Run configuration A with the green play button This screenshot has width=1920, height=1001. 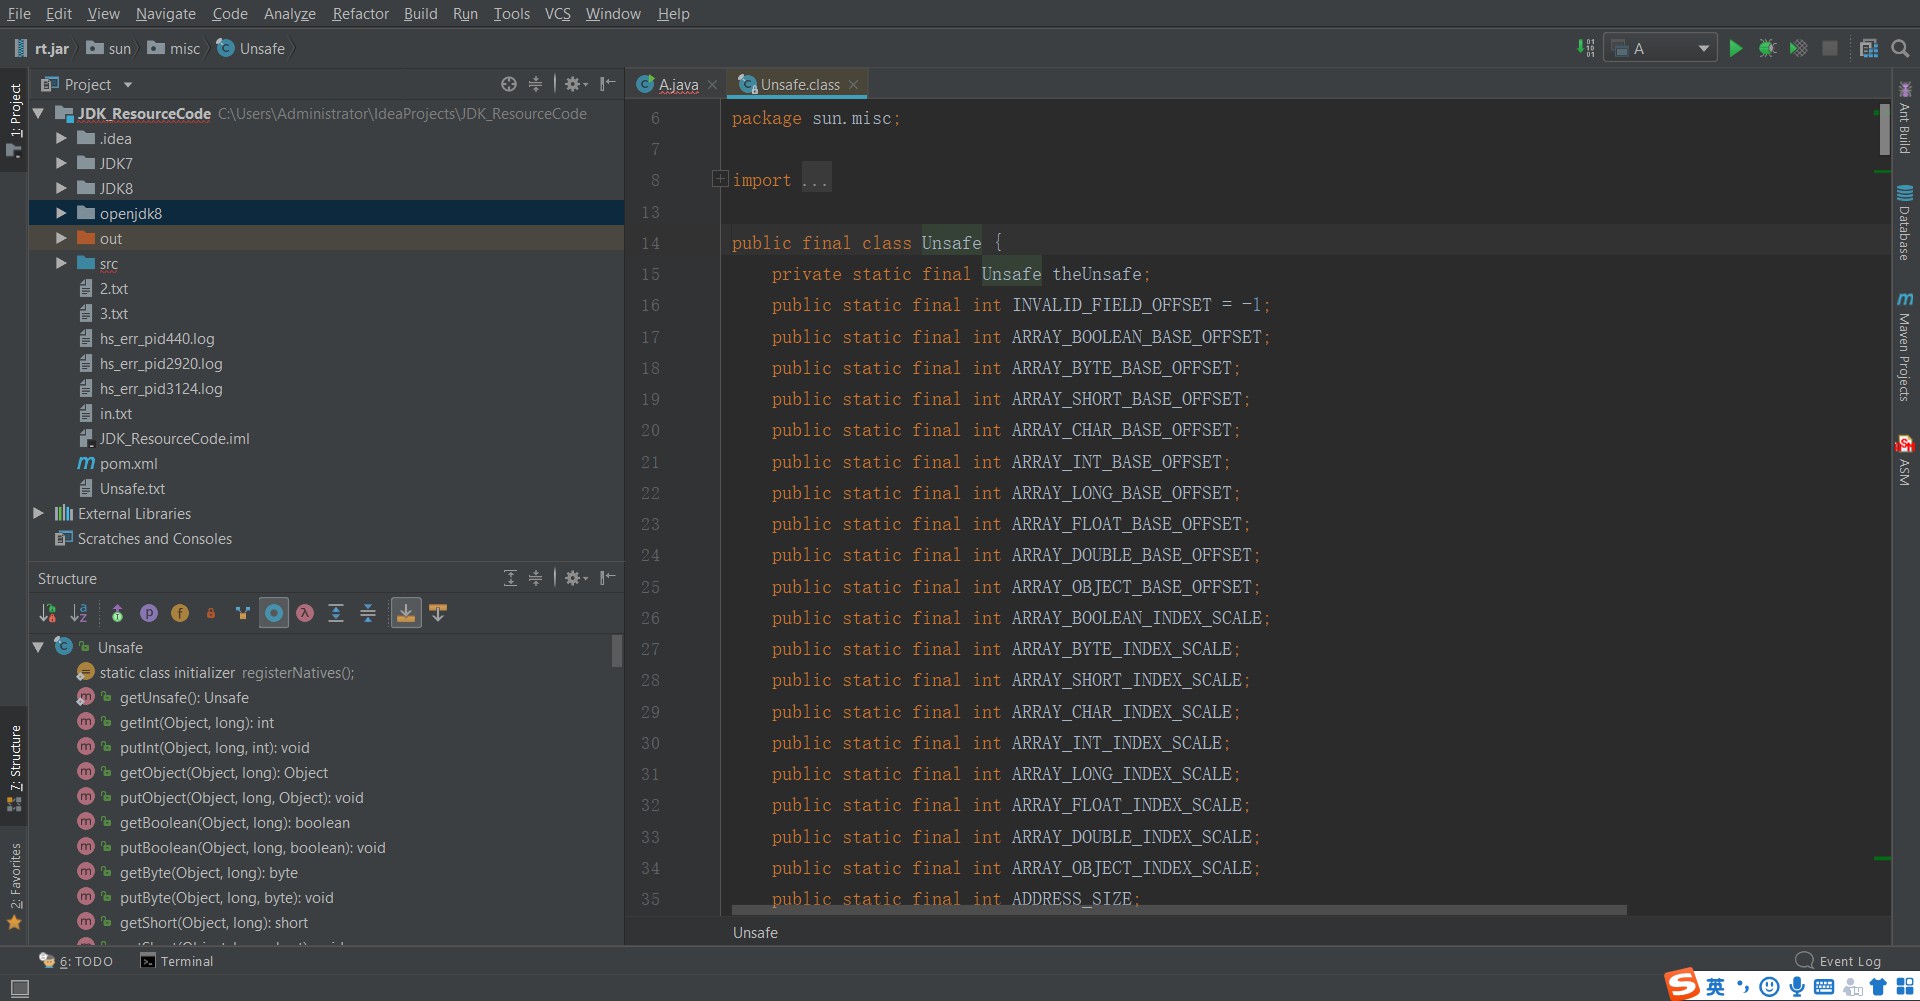1736,48
